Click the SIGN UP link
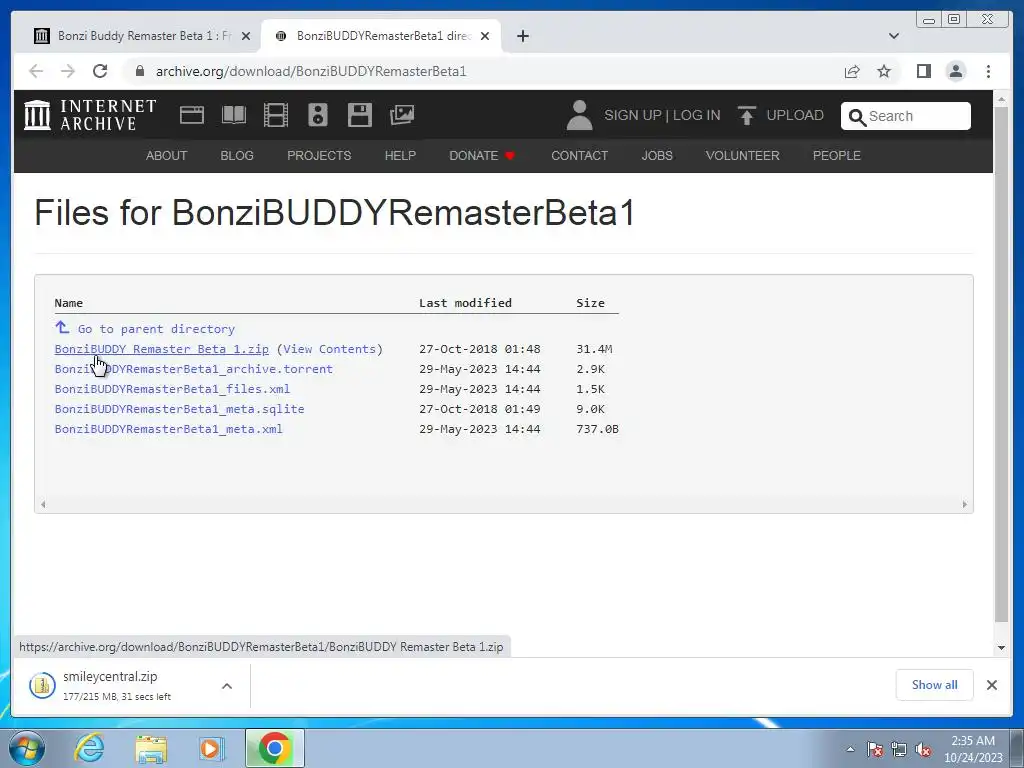Viewport: 1024px width, 768px height. pyautogui.click(x=633, y=115)
